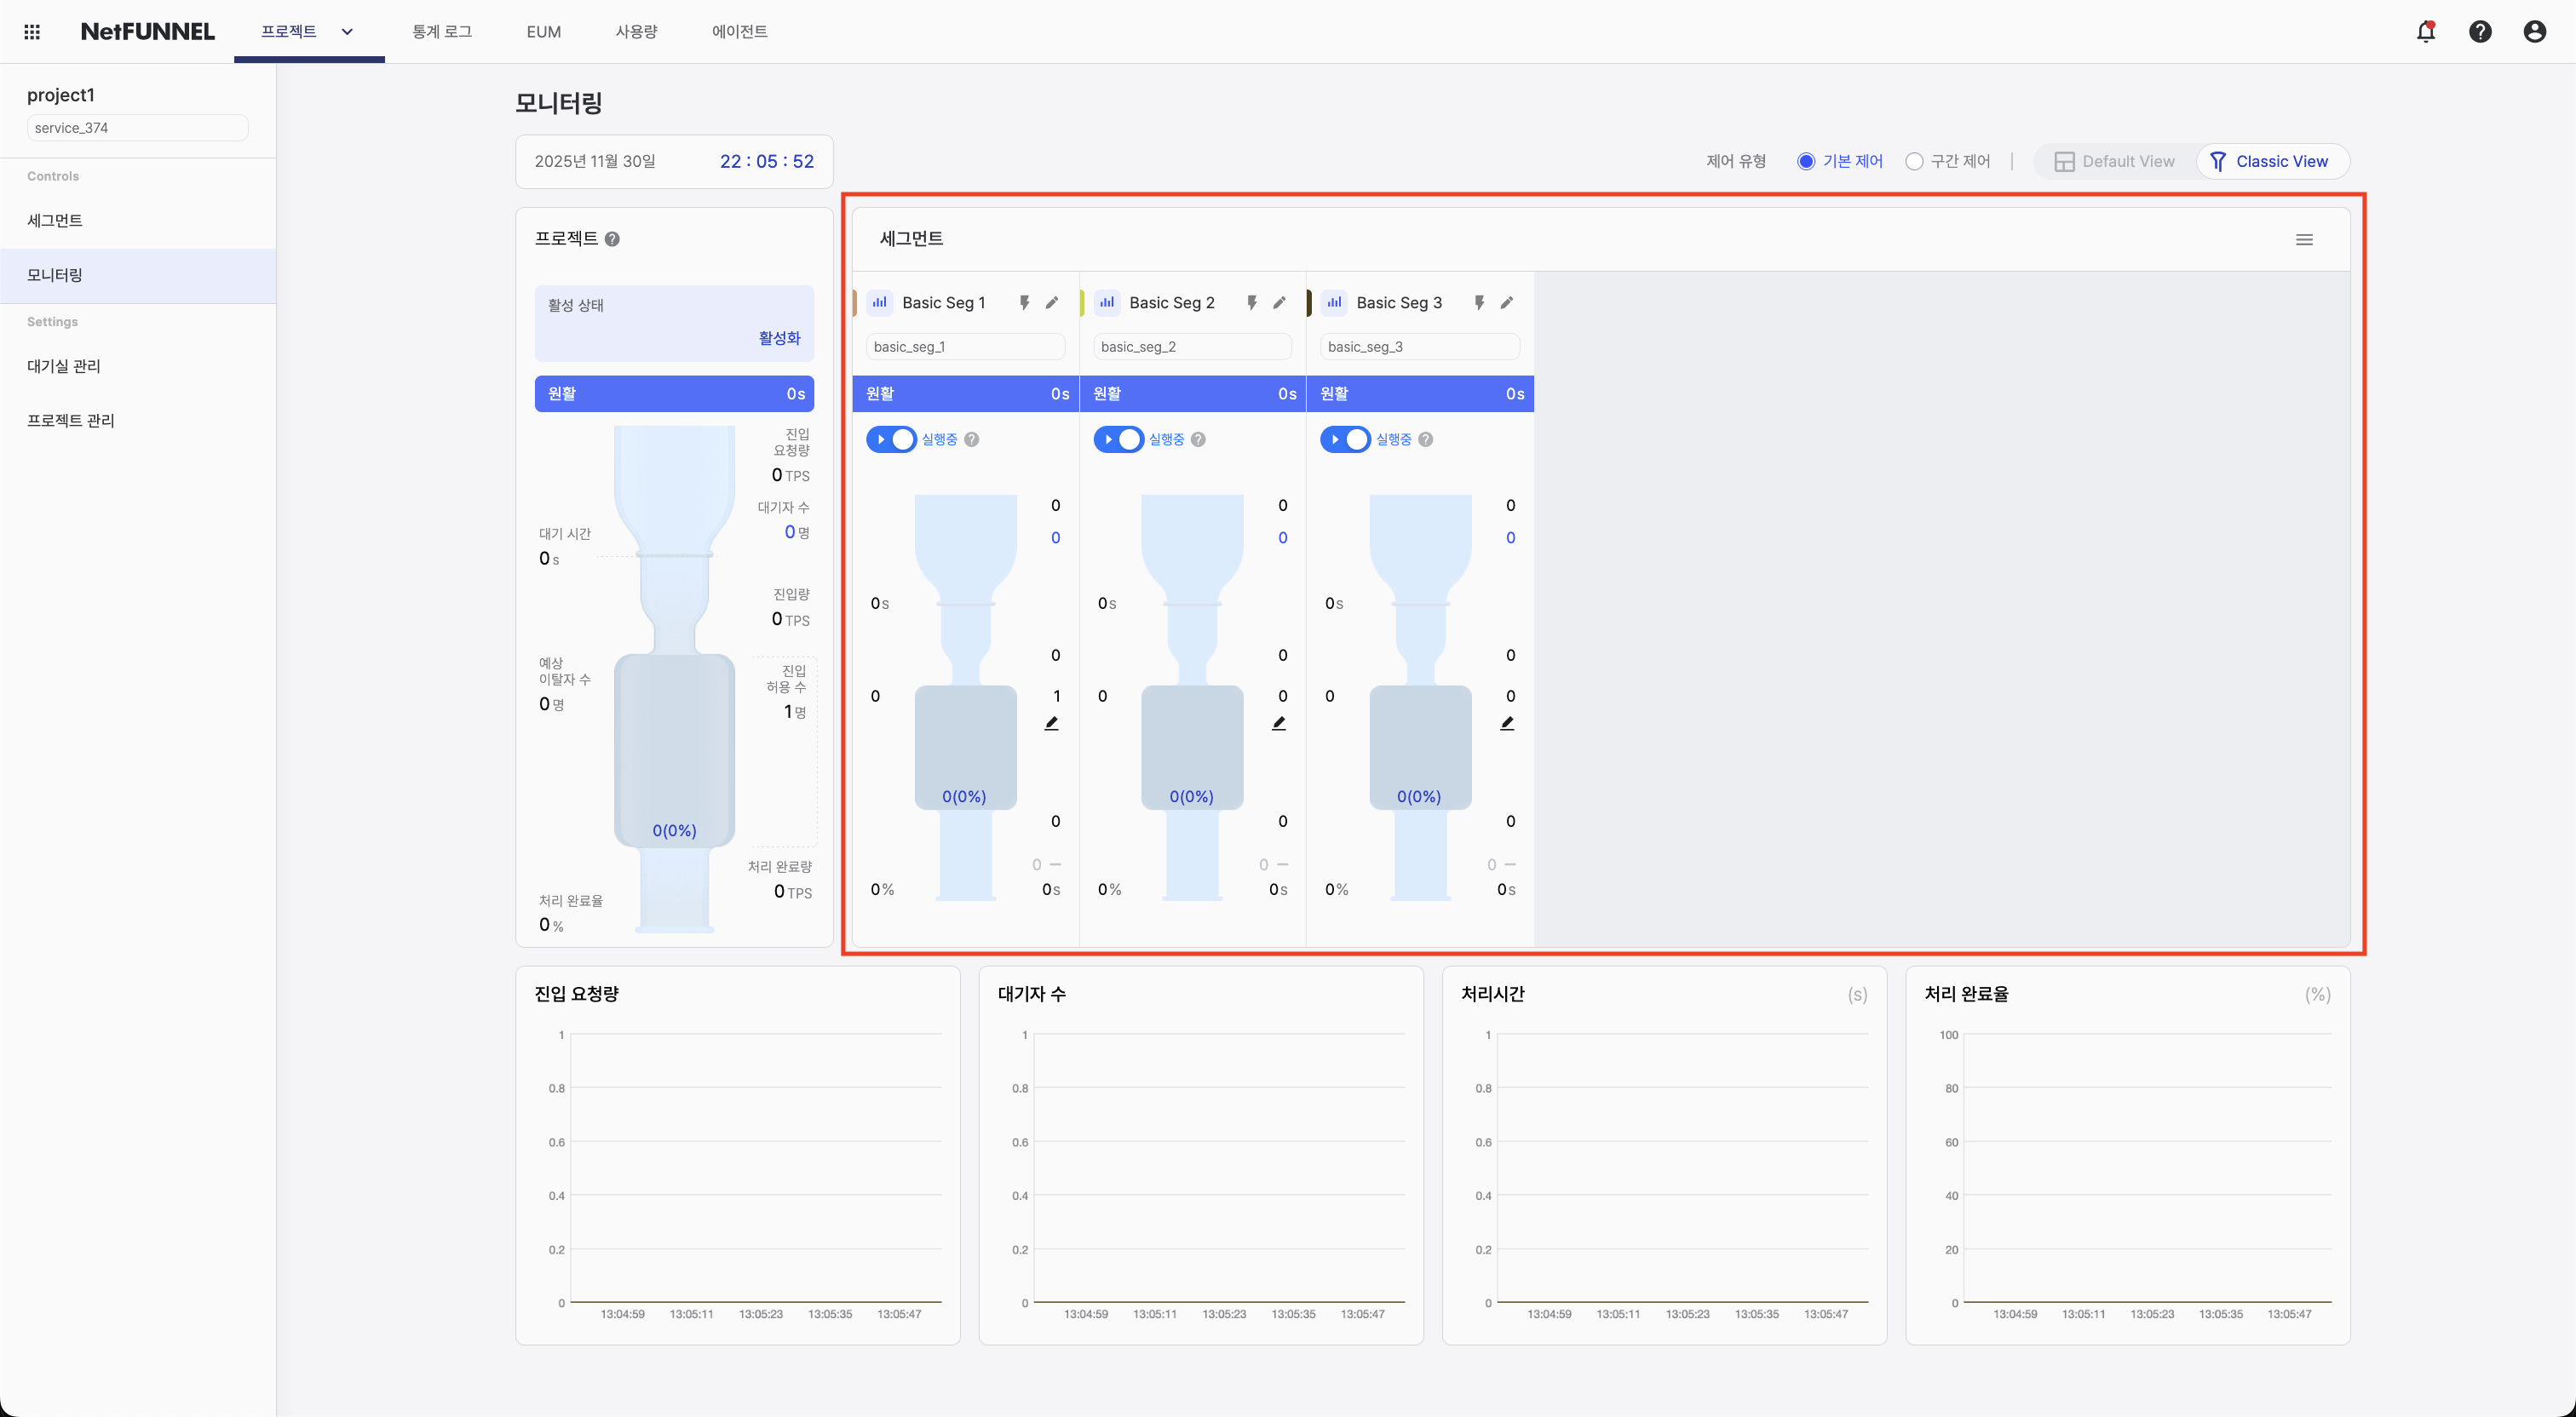
Task: Open the hamburger menu in the 세그먼트 panel
Action: (x=2305, y=239)
